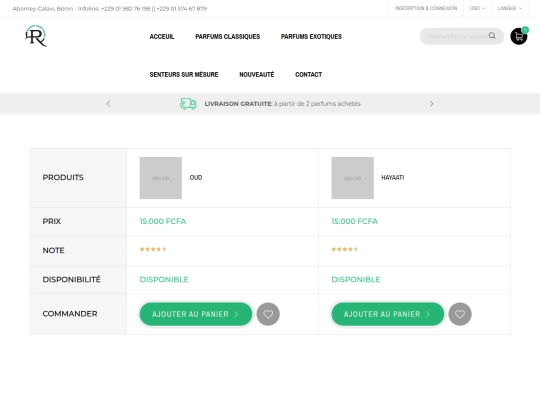Screen dimensions: 540x405
Task: Go to next banner message arrow
Action: point(431,104)
